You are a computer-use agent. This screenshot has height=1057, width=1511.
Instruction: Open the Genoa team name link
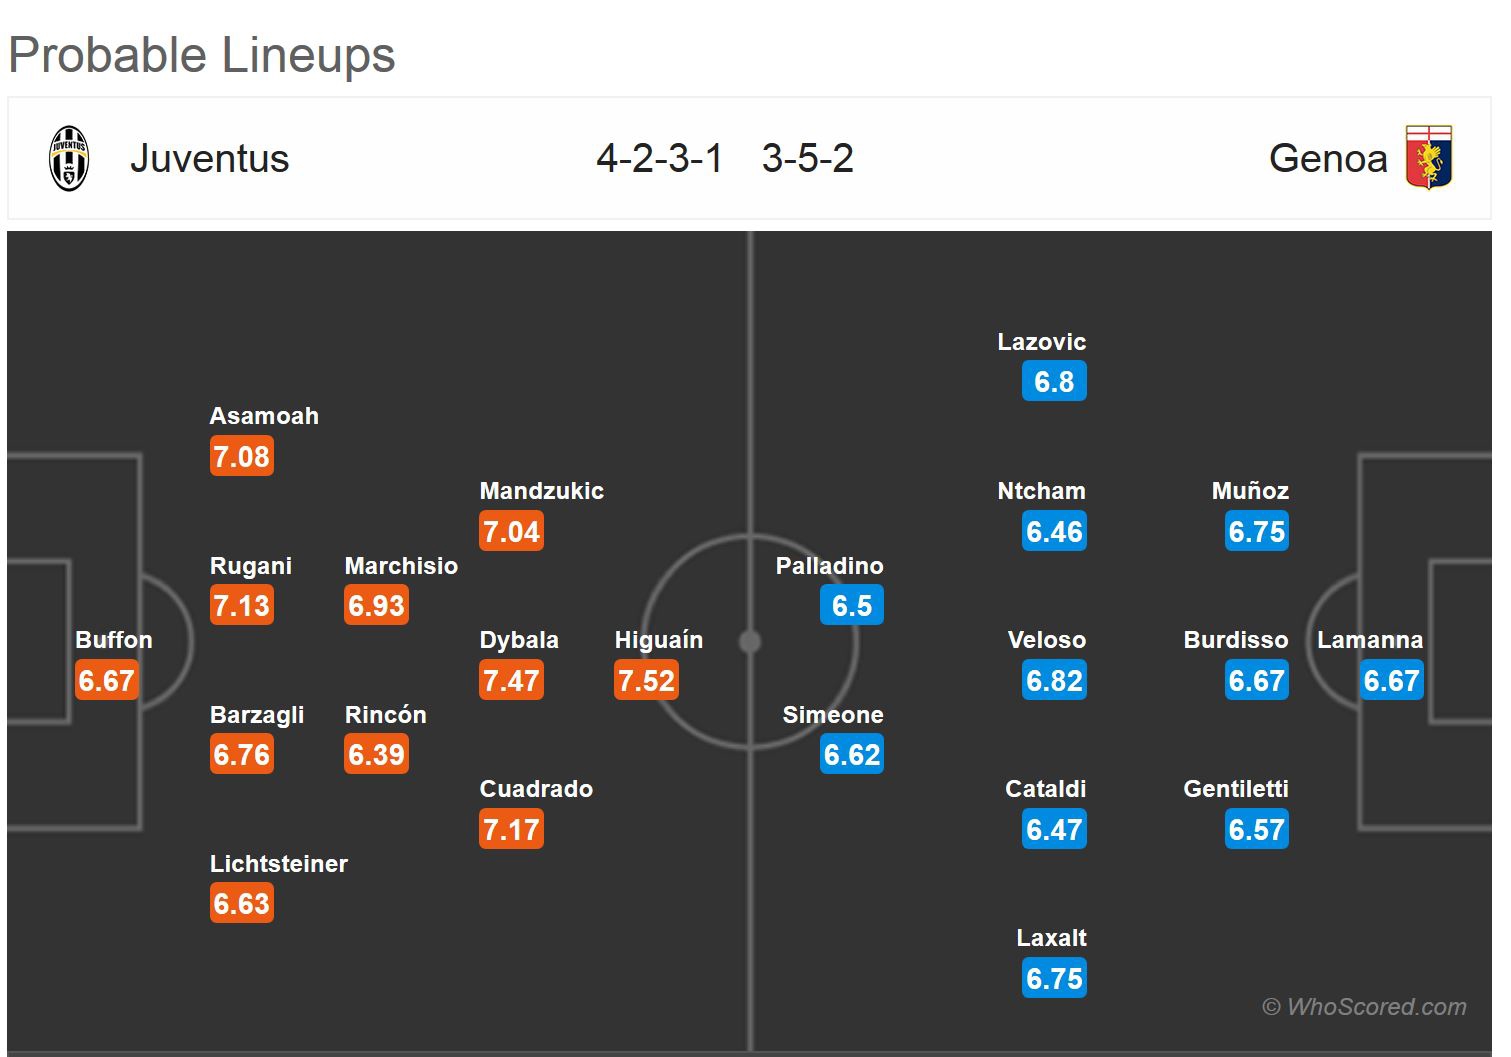tap(1327, 159)
